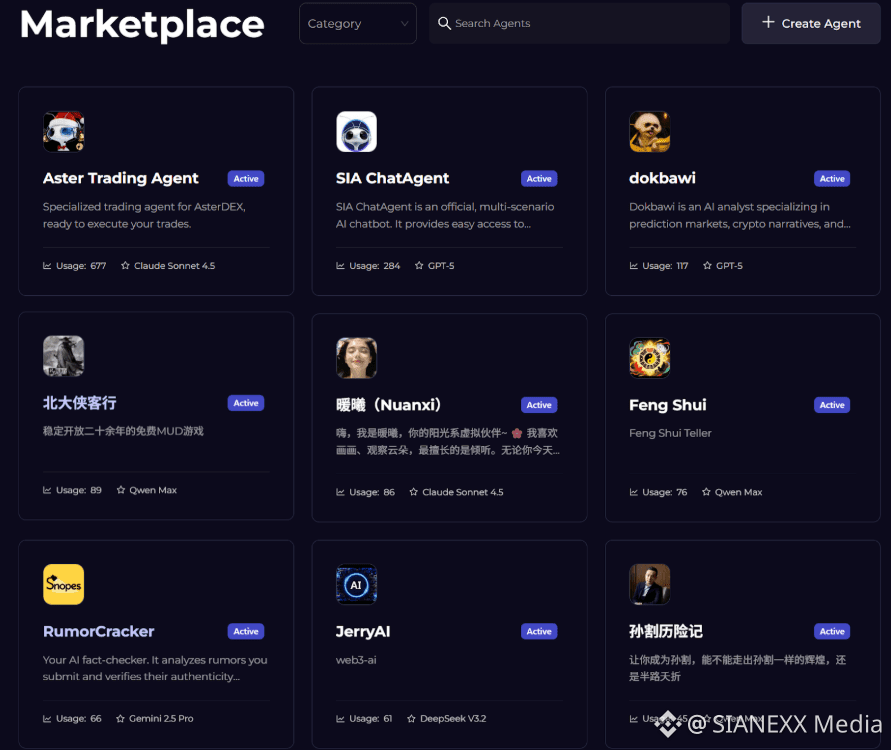Click the SIA ChatAgent robot avatar
The width and height of the screenshot is (891, 750).
[x=356, y=132]
